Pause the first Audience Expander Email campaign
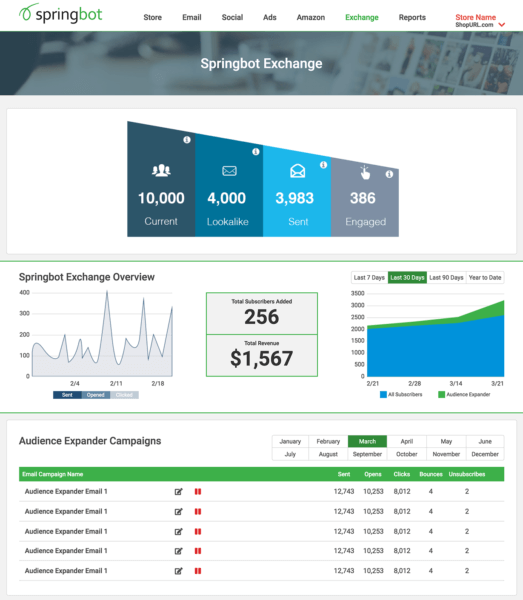 (198, 492)
